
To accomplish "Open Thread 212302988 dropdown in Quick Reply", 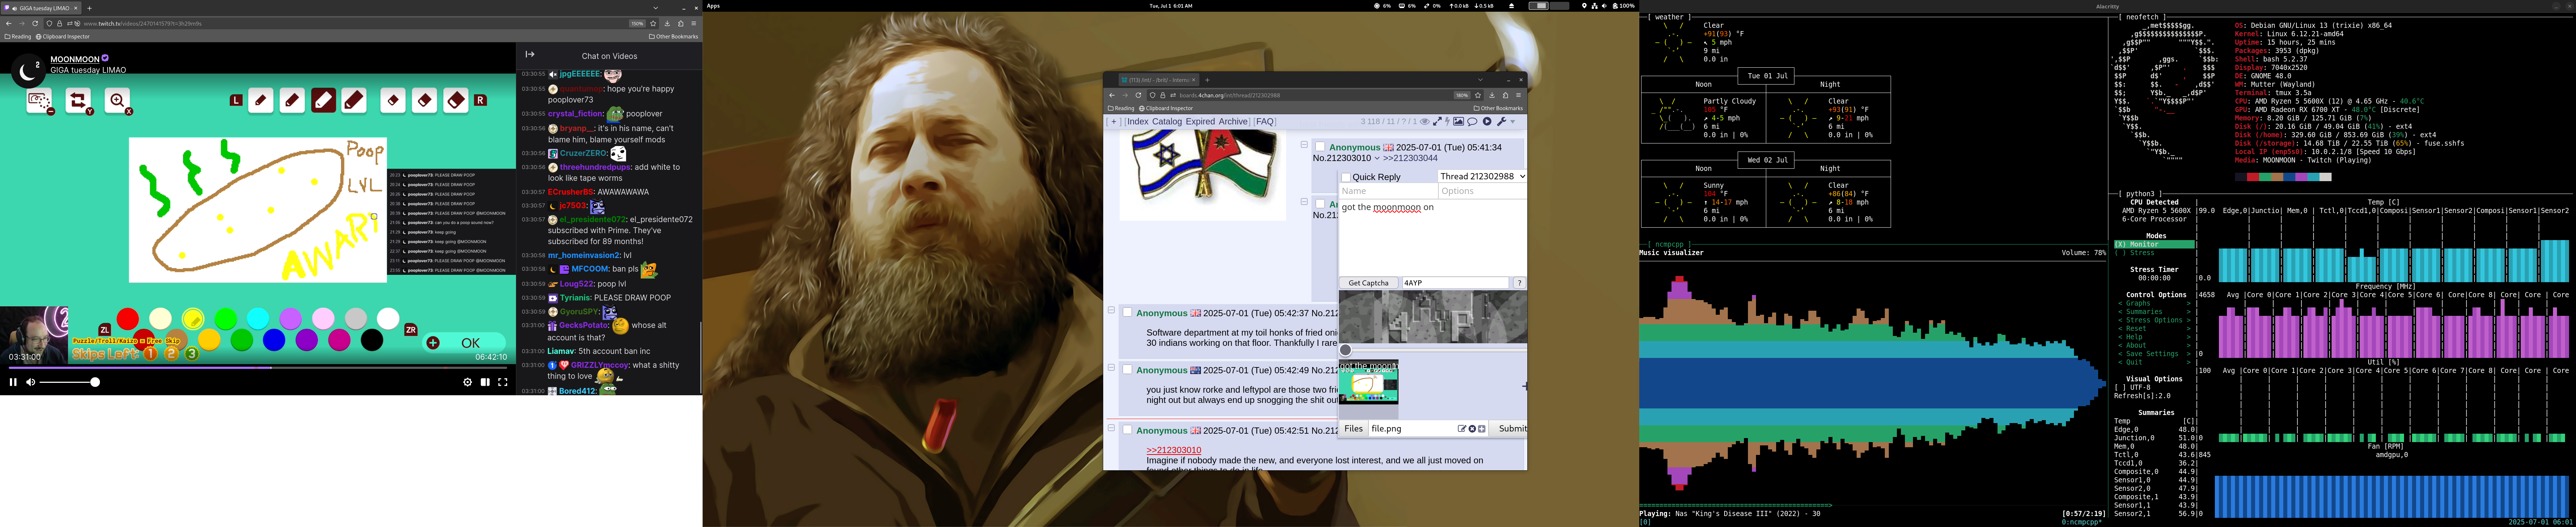I will (1482, 176).
